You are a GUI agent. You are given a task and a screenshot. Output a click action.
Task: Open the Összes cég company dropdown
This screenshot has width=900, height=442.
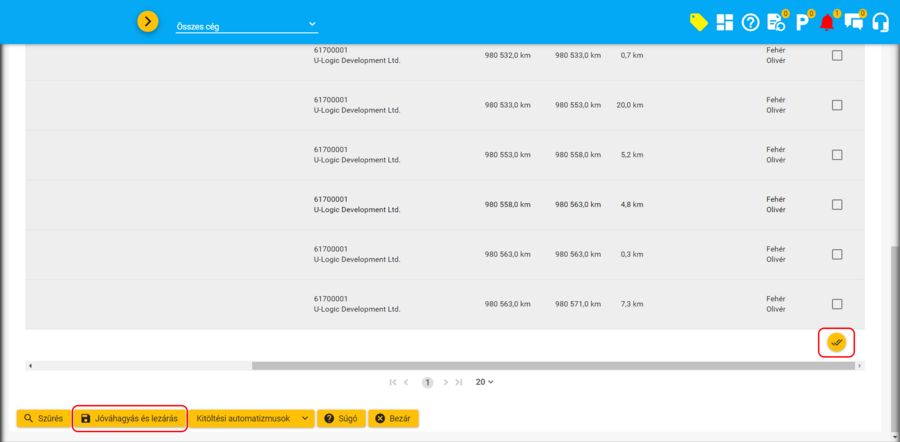tap(246, 24)
